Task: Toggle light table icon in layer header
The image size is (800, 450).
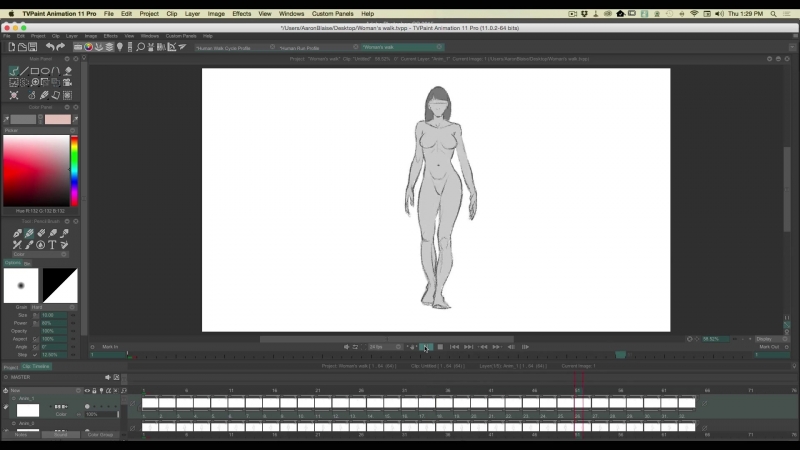Action: [x=101, y=391]
